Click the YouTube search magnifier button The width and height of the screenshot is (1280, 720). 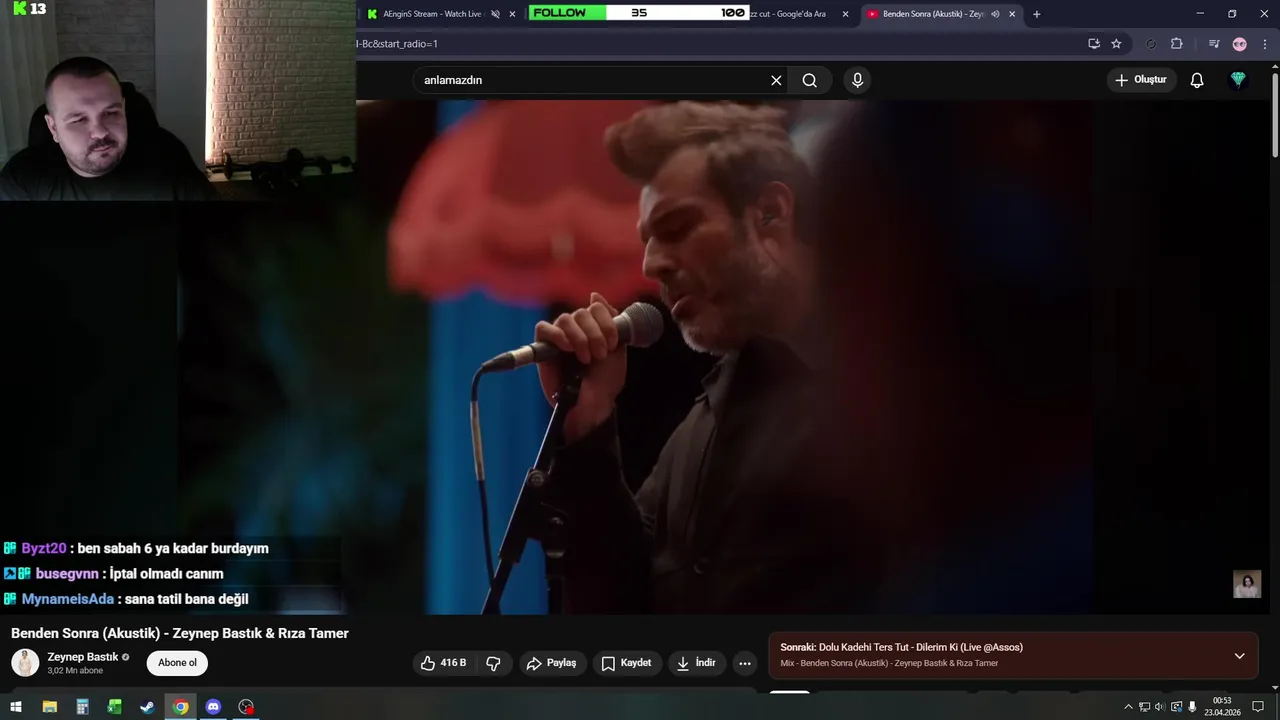coord(810,80)
